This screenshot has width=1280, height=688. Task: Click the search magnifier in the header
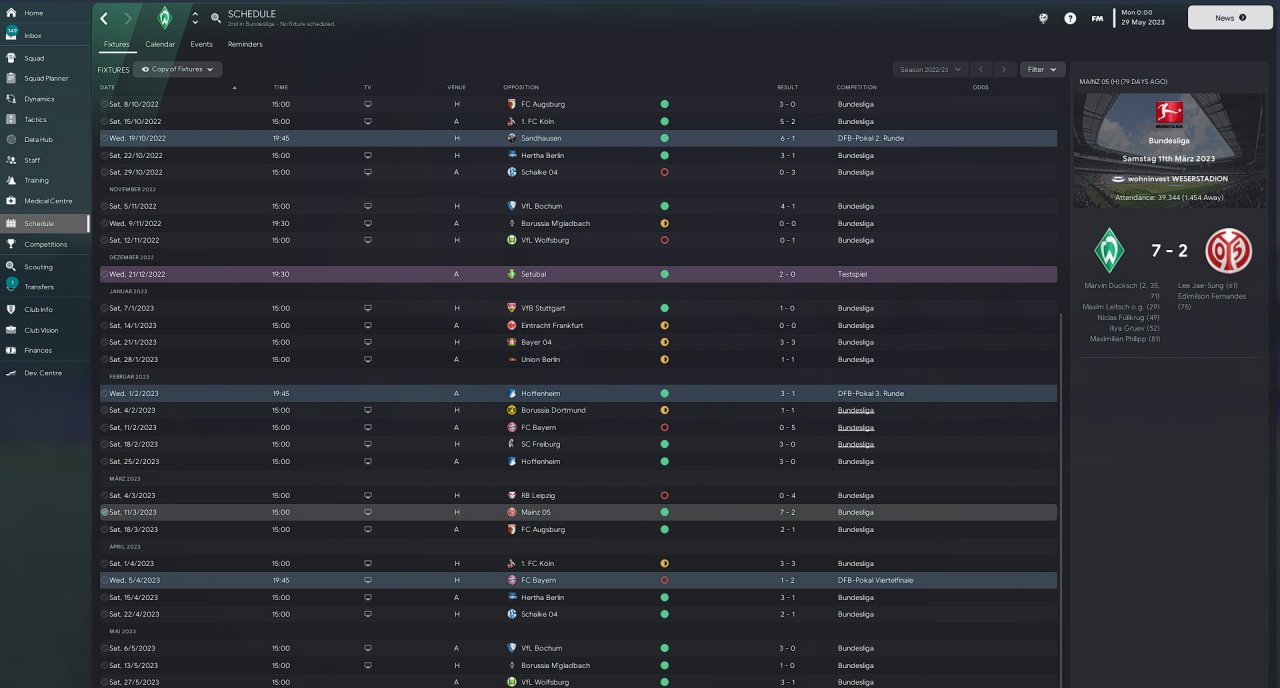(216, 18)
